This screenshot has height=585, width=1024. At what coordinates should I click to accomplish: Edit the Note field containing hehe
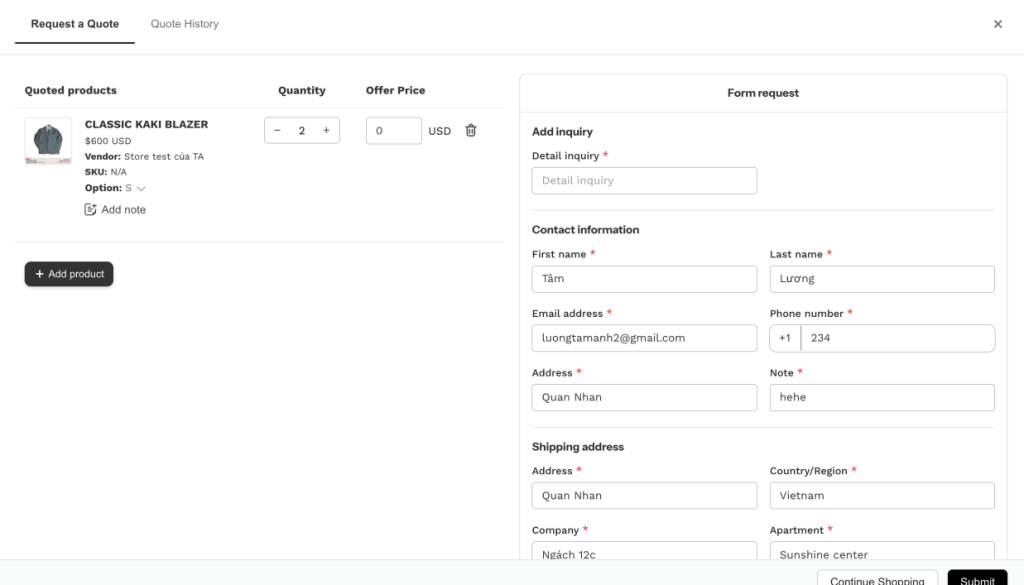[x=882, y=398]
